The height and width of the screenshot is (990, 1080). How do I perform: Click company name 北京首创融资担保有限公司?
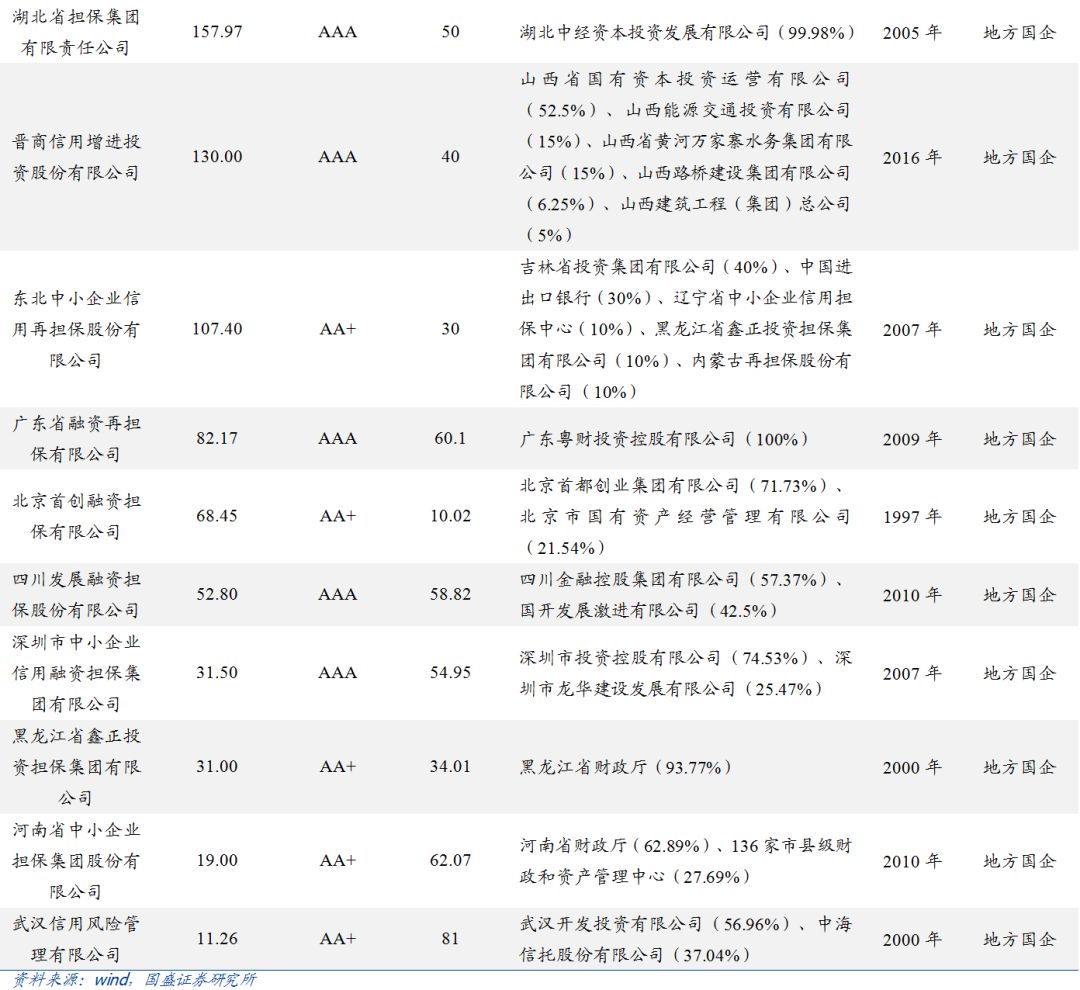pyautogui.click(x=76, y=516)
